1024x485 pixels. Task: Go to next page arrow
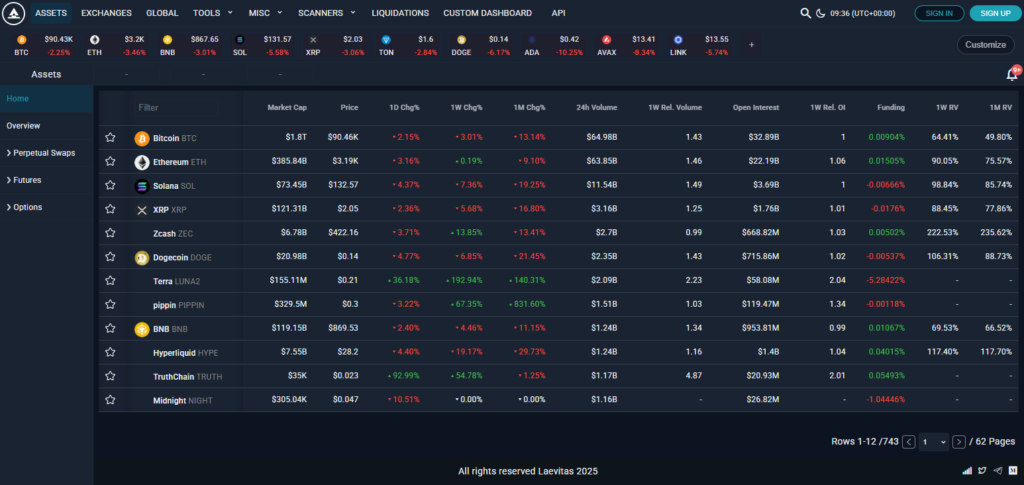pos(959,442)
